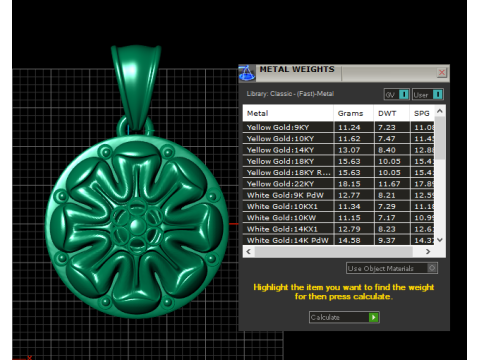Click the 7.23 DWT cell
Viewport: 480px width, 360px height.
click(x=392, y=127)
